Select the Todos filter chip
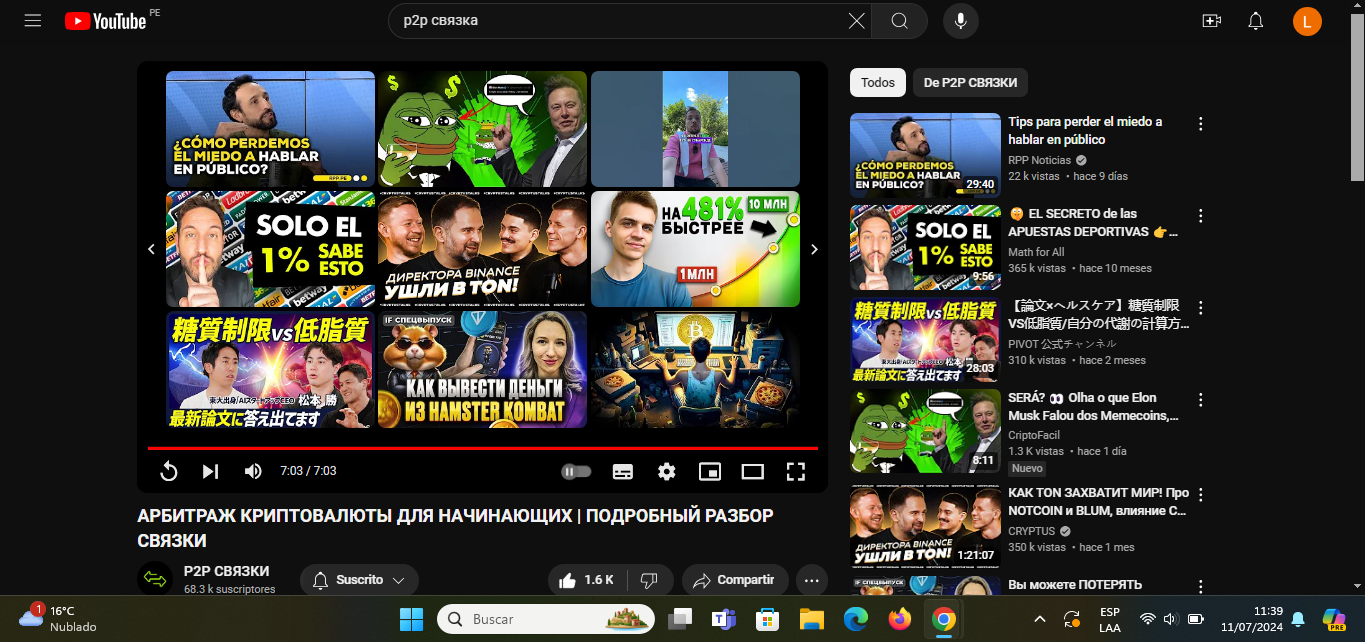 (x=878, y=82)
